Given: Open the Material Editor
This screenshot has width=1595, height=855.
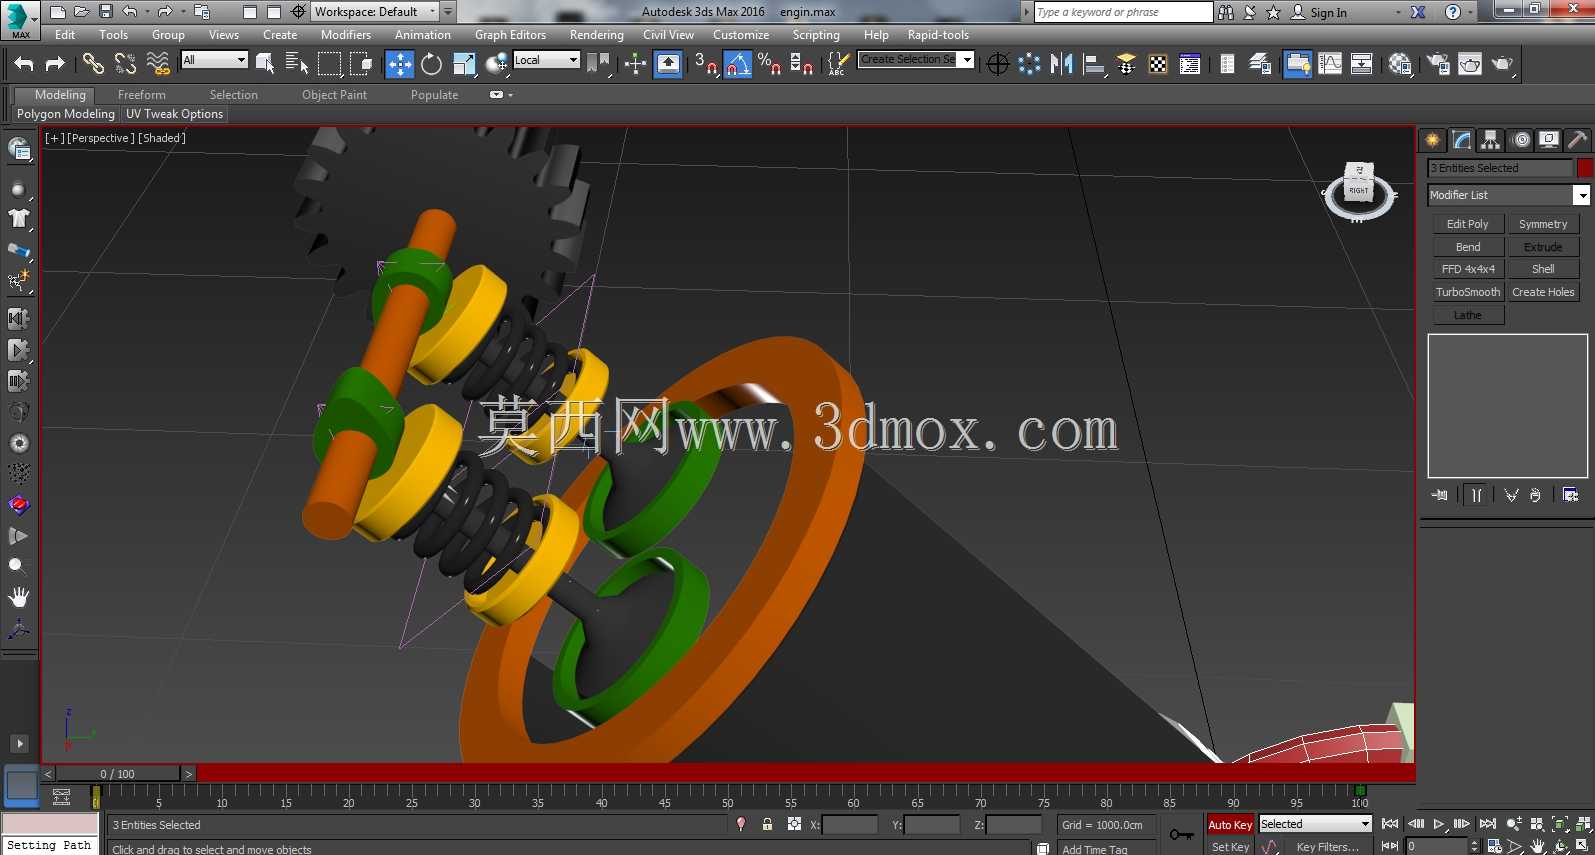Looking at the screenshot, I should pos(1400,64).
